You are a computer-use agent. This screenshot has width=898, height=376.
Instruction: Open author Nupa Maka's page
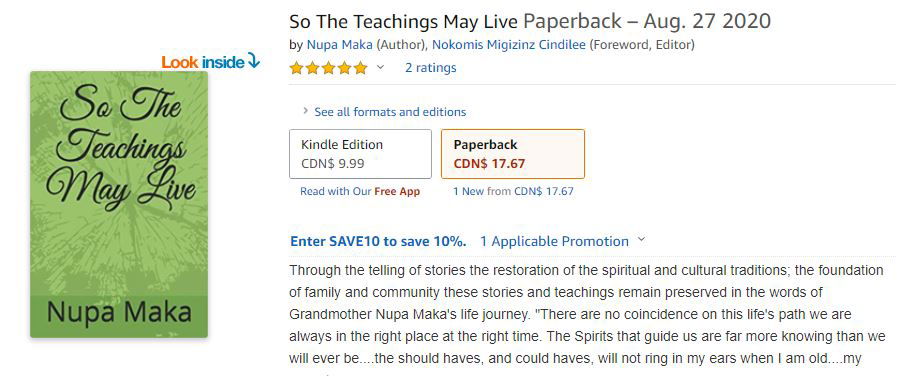tap(340, 45)
